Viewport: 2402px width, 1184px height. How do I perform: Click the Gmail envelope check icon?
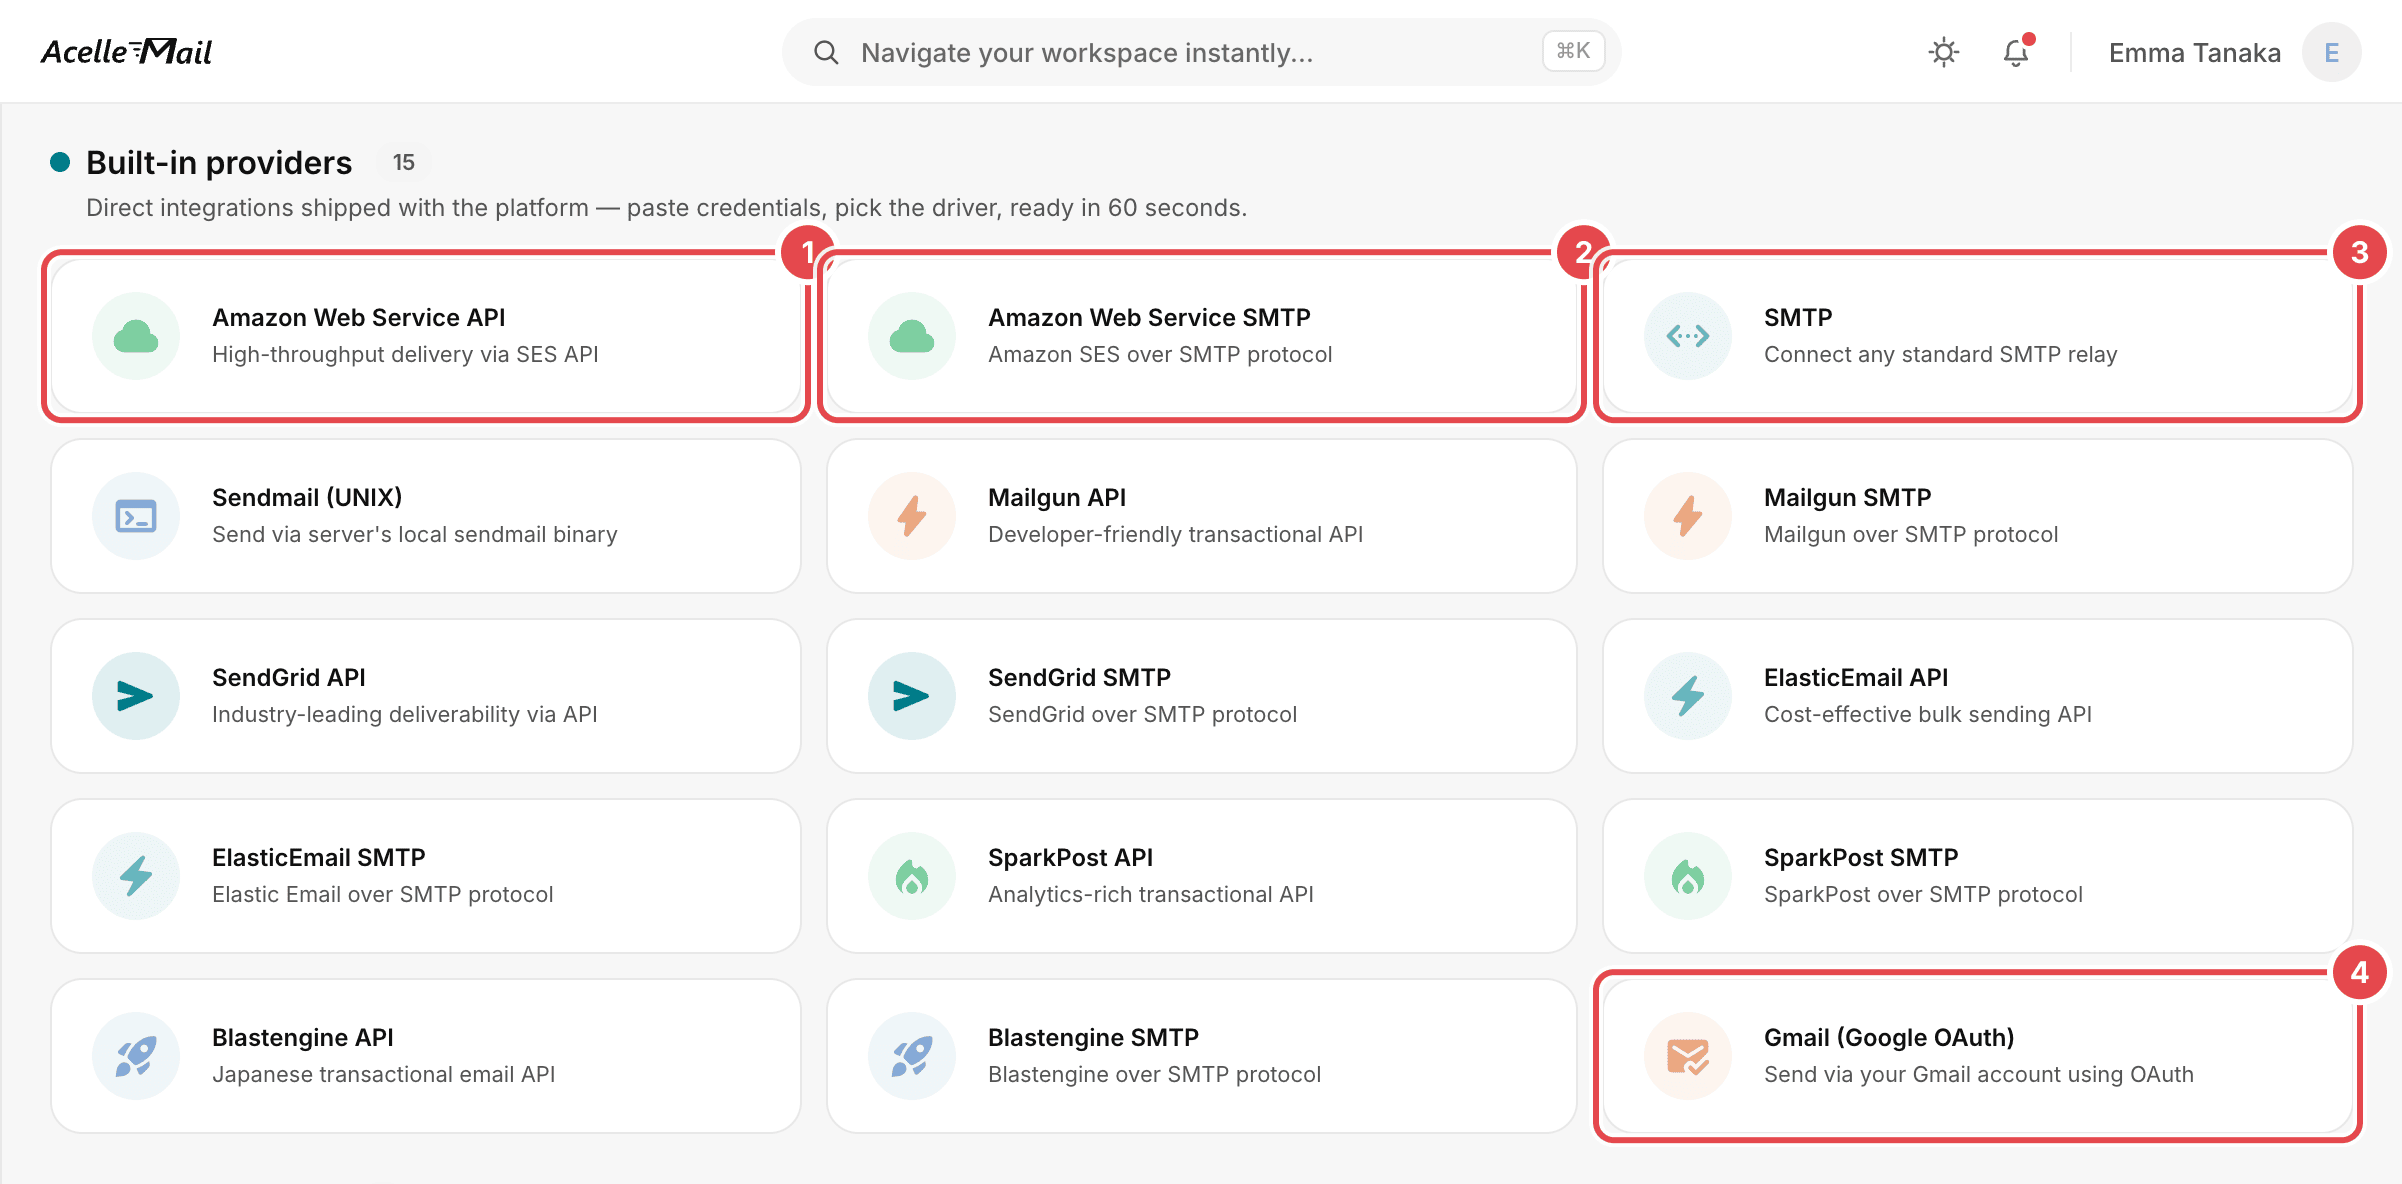[1688, 1056]
